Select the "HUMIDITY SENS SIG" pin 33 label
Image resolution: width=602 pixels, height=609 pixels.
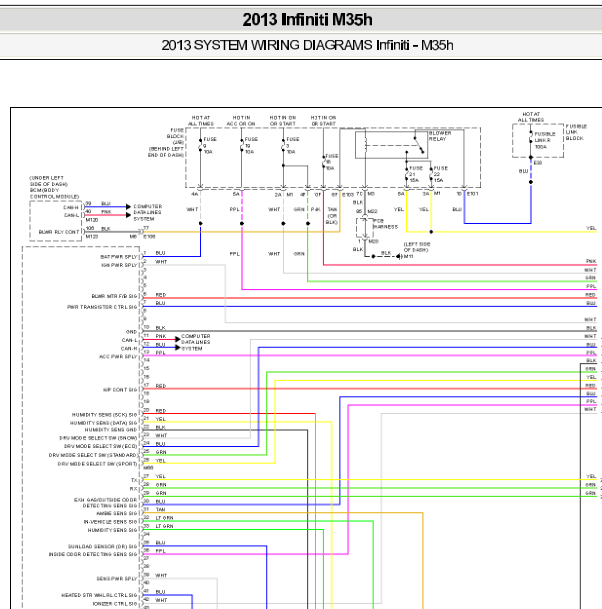[x=112, y=530]
